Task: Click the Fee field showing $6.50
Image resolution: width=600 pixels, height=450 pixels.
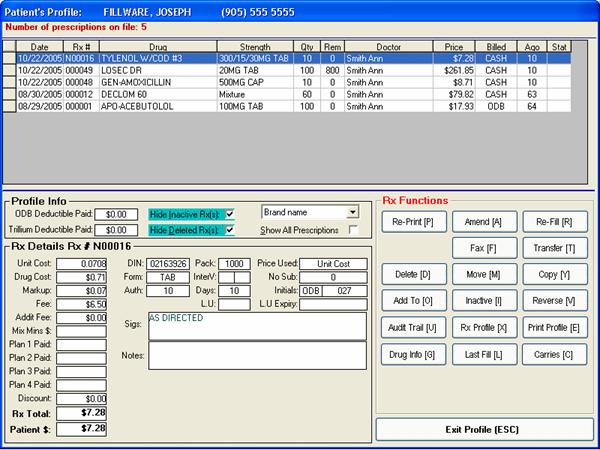Action: (x=81, y=304)
